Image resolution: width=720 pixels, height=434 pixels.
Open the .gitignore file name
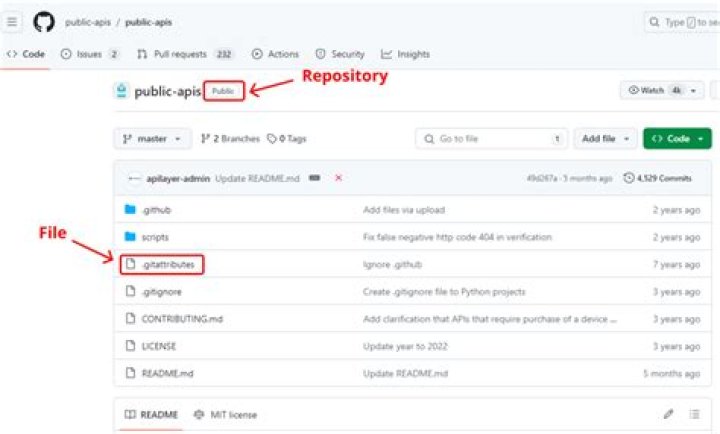point(162,292)
